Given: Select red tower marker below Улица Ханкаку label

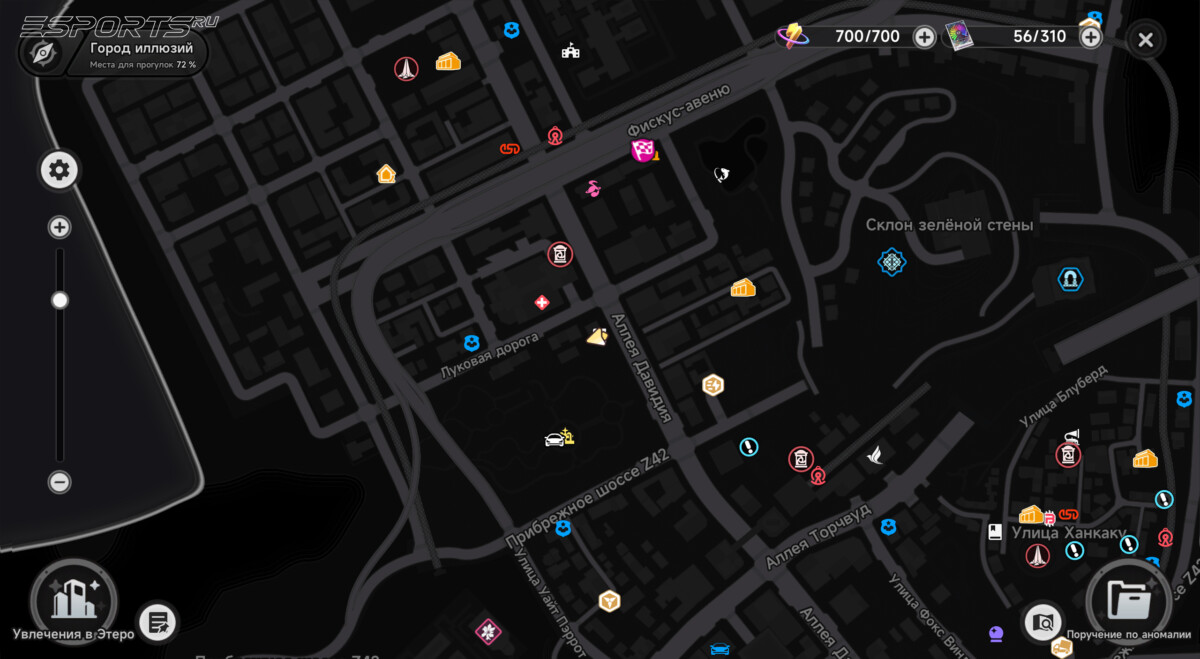Looking at the screenshot, I should pos(1038,555).
